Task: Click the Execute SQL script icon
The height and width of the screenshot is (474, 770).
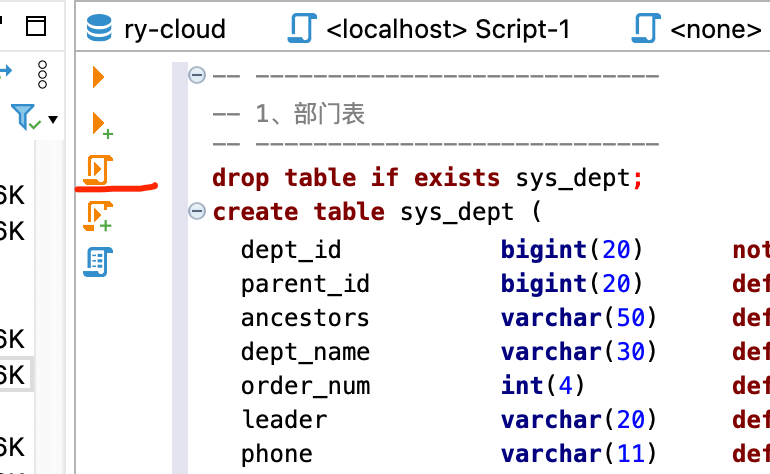Action: [98, 170]
